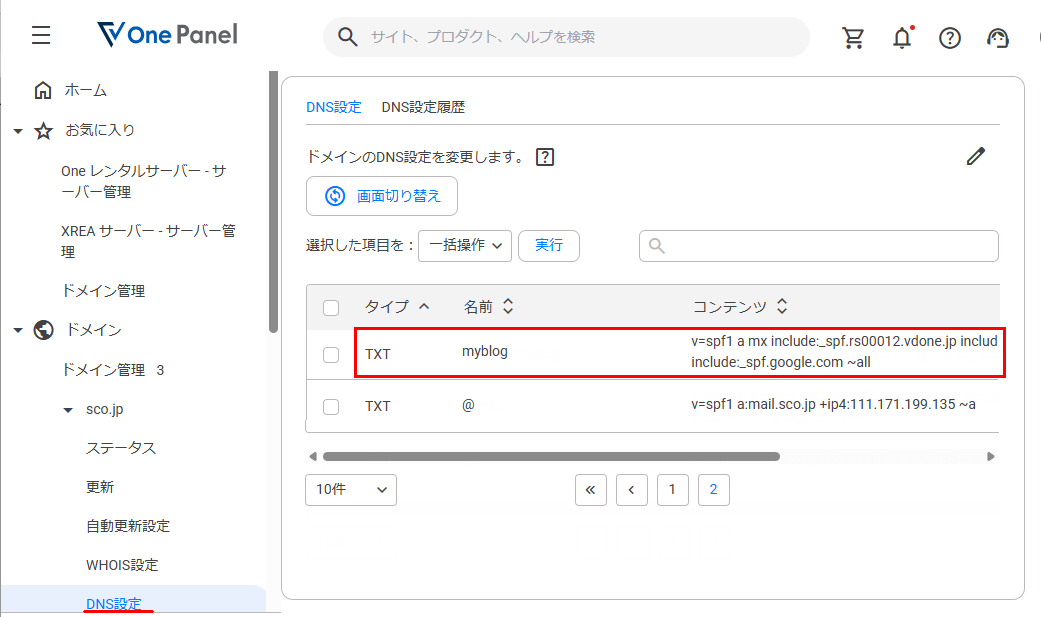Open the DNS settings help box icon
1041x617 pixels.
point(545,157)
